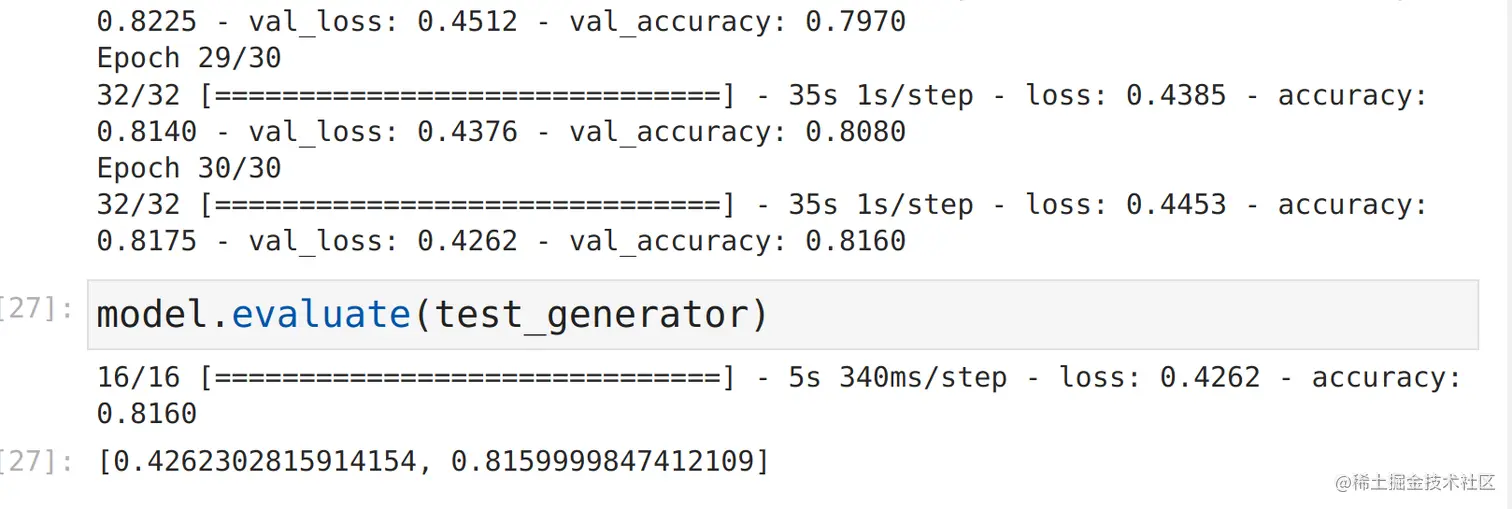Click the loss: 0.4453 text in Epoch 30
This screenshot has width=1512, height=509.
click(x=1126, y=205)
